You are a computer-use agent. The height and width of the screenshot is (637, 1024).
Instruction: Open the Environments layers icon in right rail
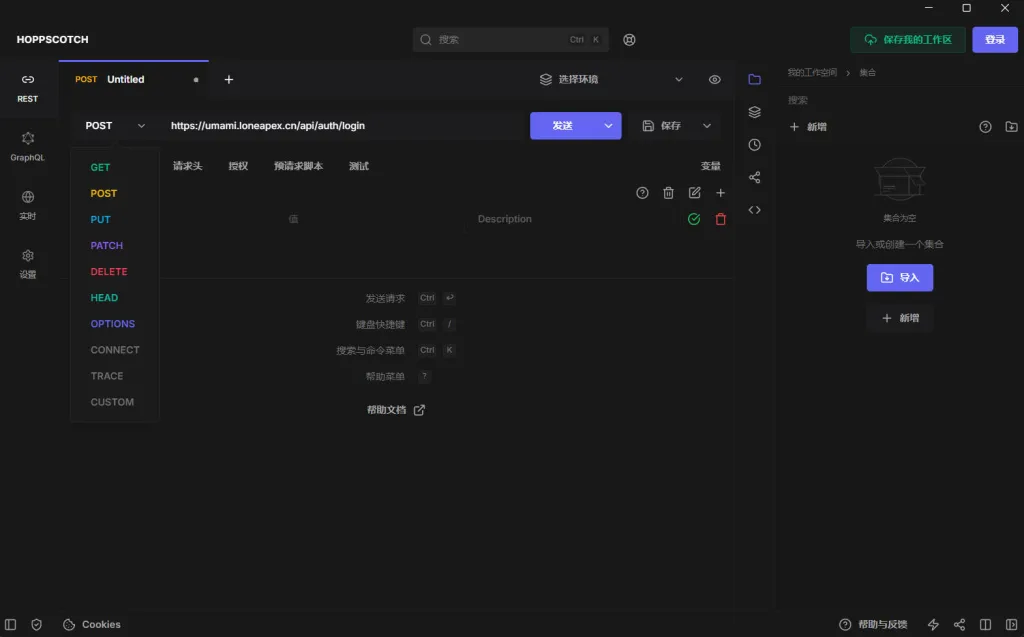click(x=754, y=112)
